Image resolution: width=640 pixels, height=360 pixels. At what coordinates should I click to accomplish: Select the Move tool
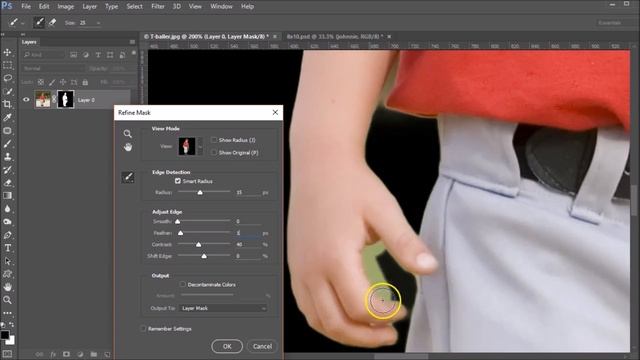point(7,52)
